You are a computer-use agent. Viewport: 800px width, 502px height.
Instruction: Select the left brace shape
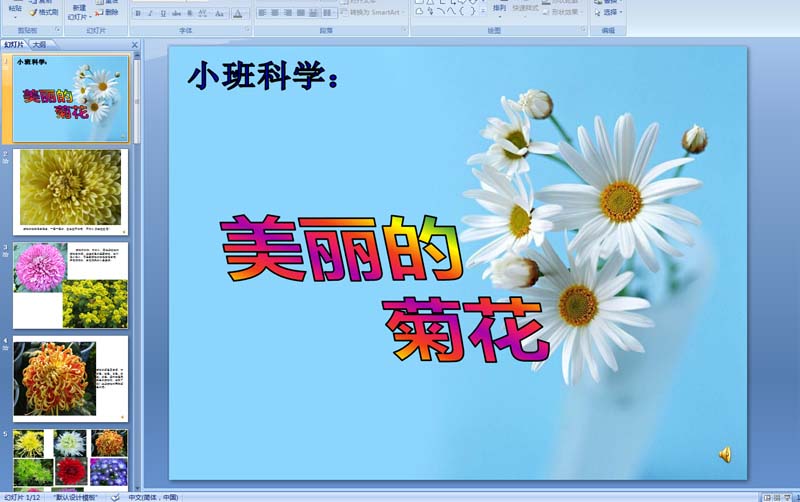point(462,11)
